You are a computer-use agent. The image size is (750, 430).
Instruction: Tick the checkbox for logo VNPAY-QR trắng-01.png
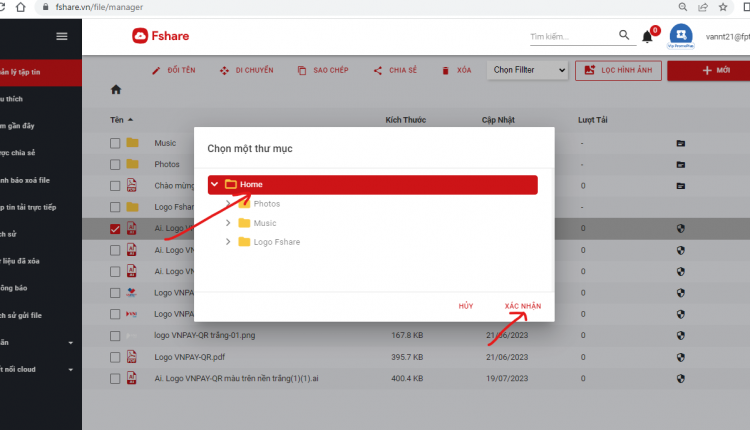(x=115, y=336)
